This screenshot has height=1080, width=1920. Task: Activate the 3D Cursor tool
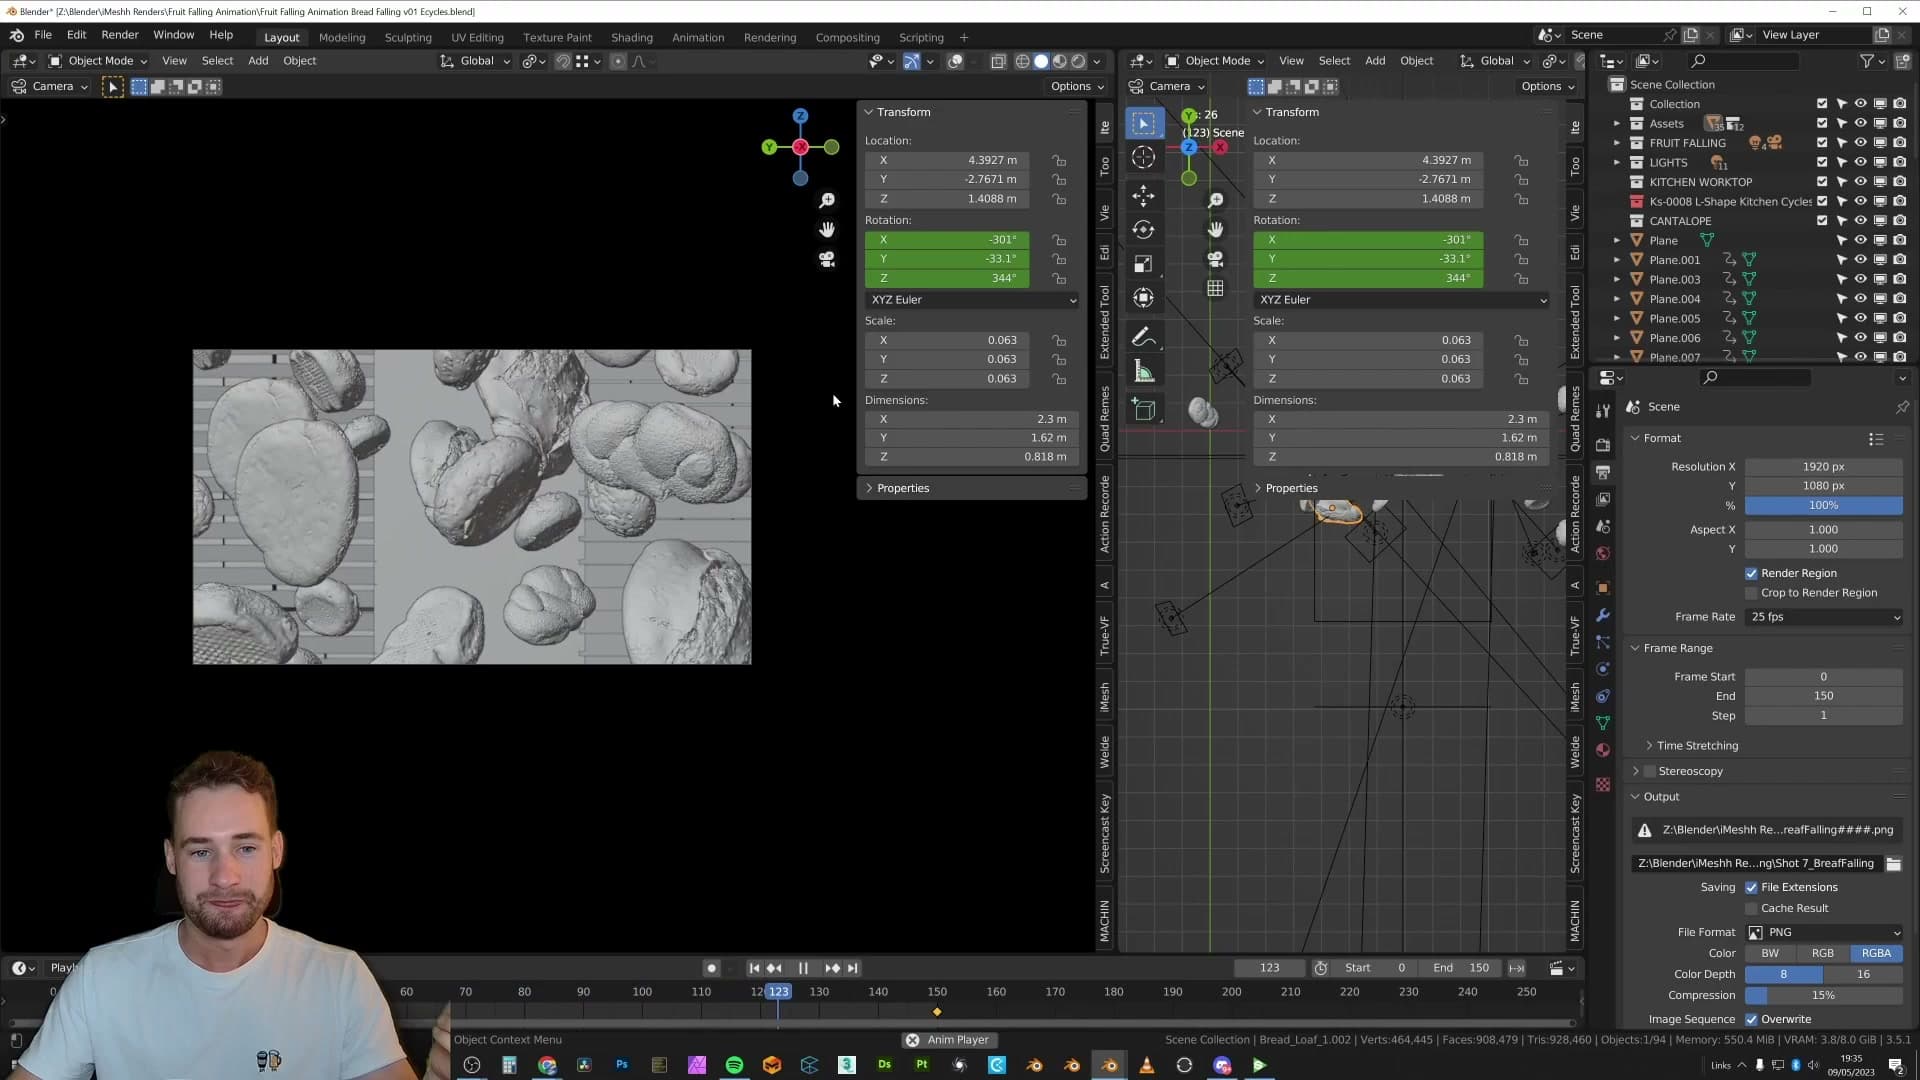pos(1144,157)
